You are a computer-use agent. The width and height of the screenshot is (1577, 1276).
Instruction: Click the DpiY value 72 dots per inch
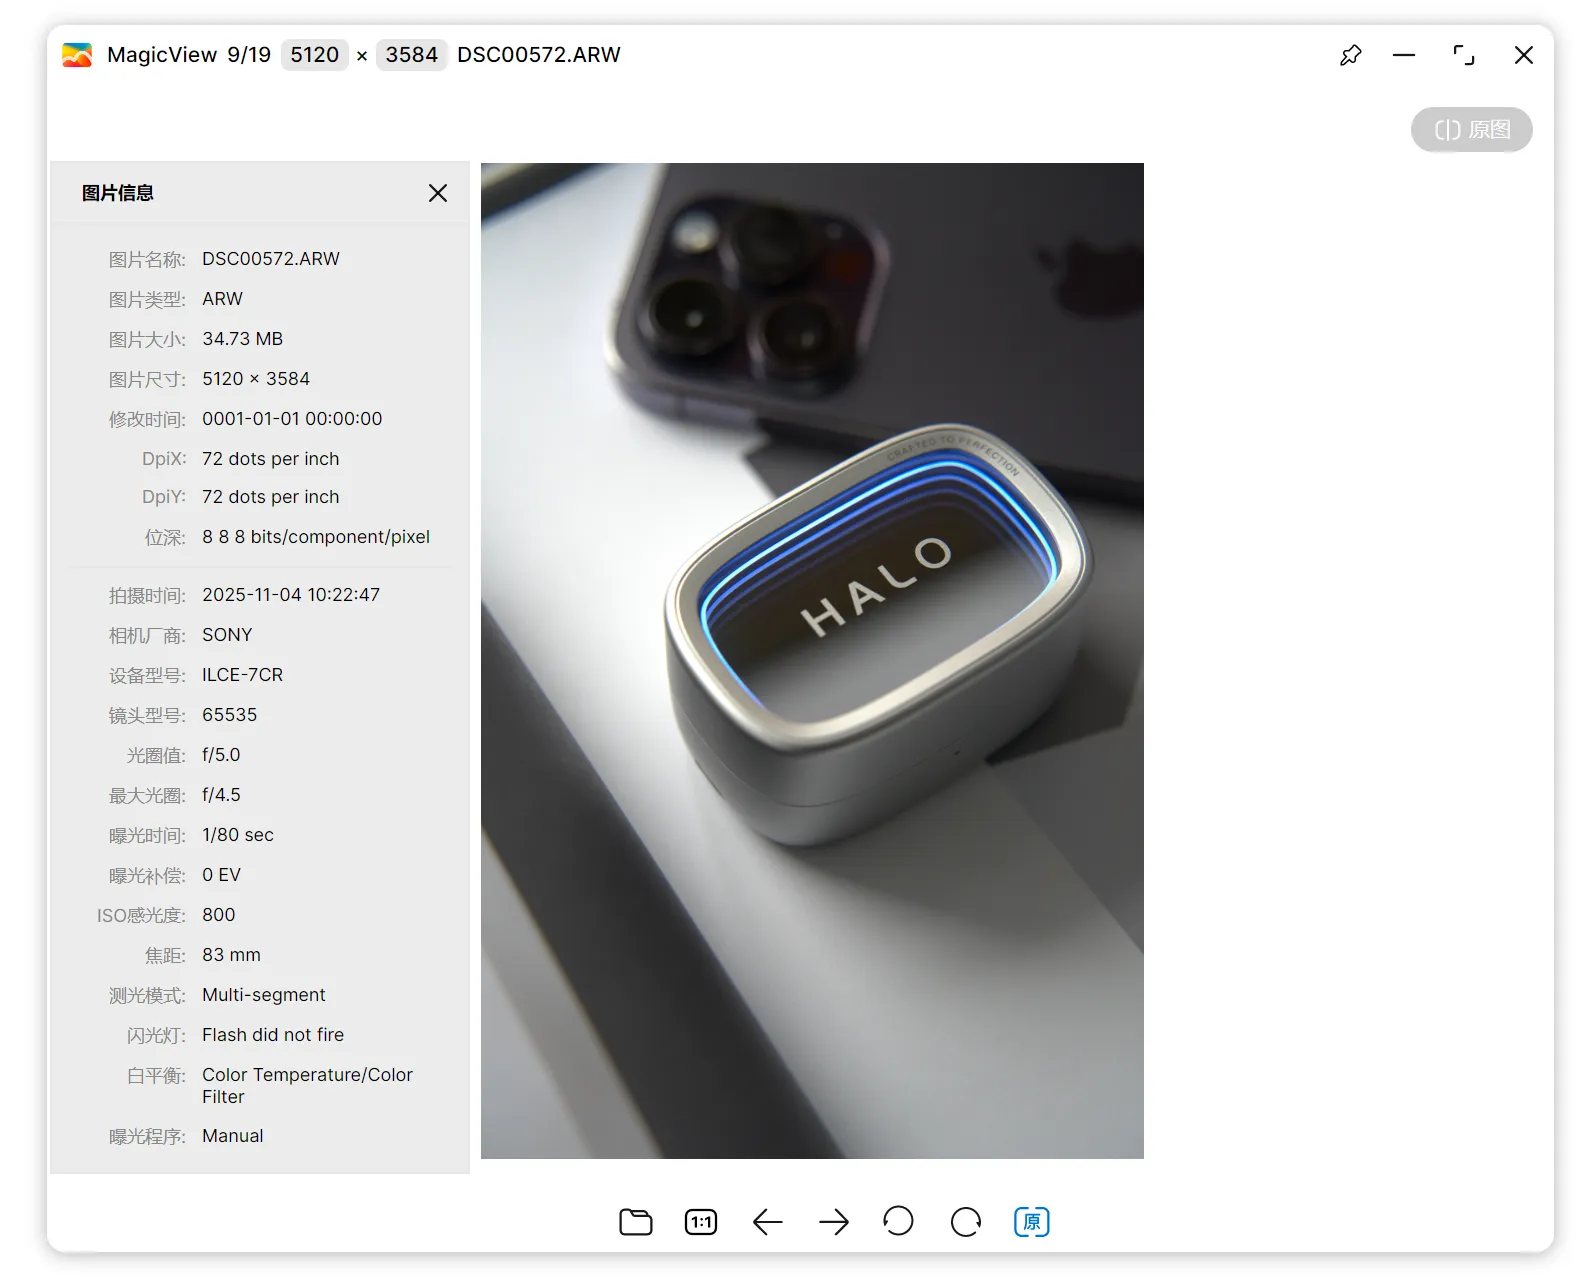click(x=271, y=497)
